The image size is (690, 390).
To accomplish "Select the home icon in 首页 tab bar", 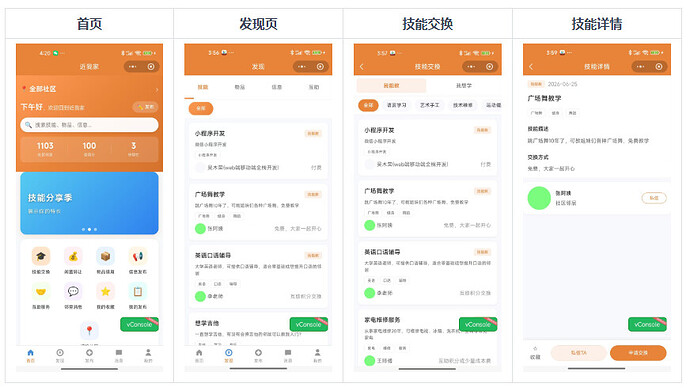I will tap(30, 353).
